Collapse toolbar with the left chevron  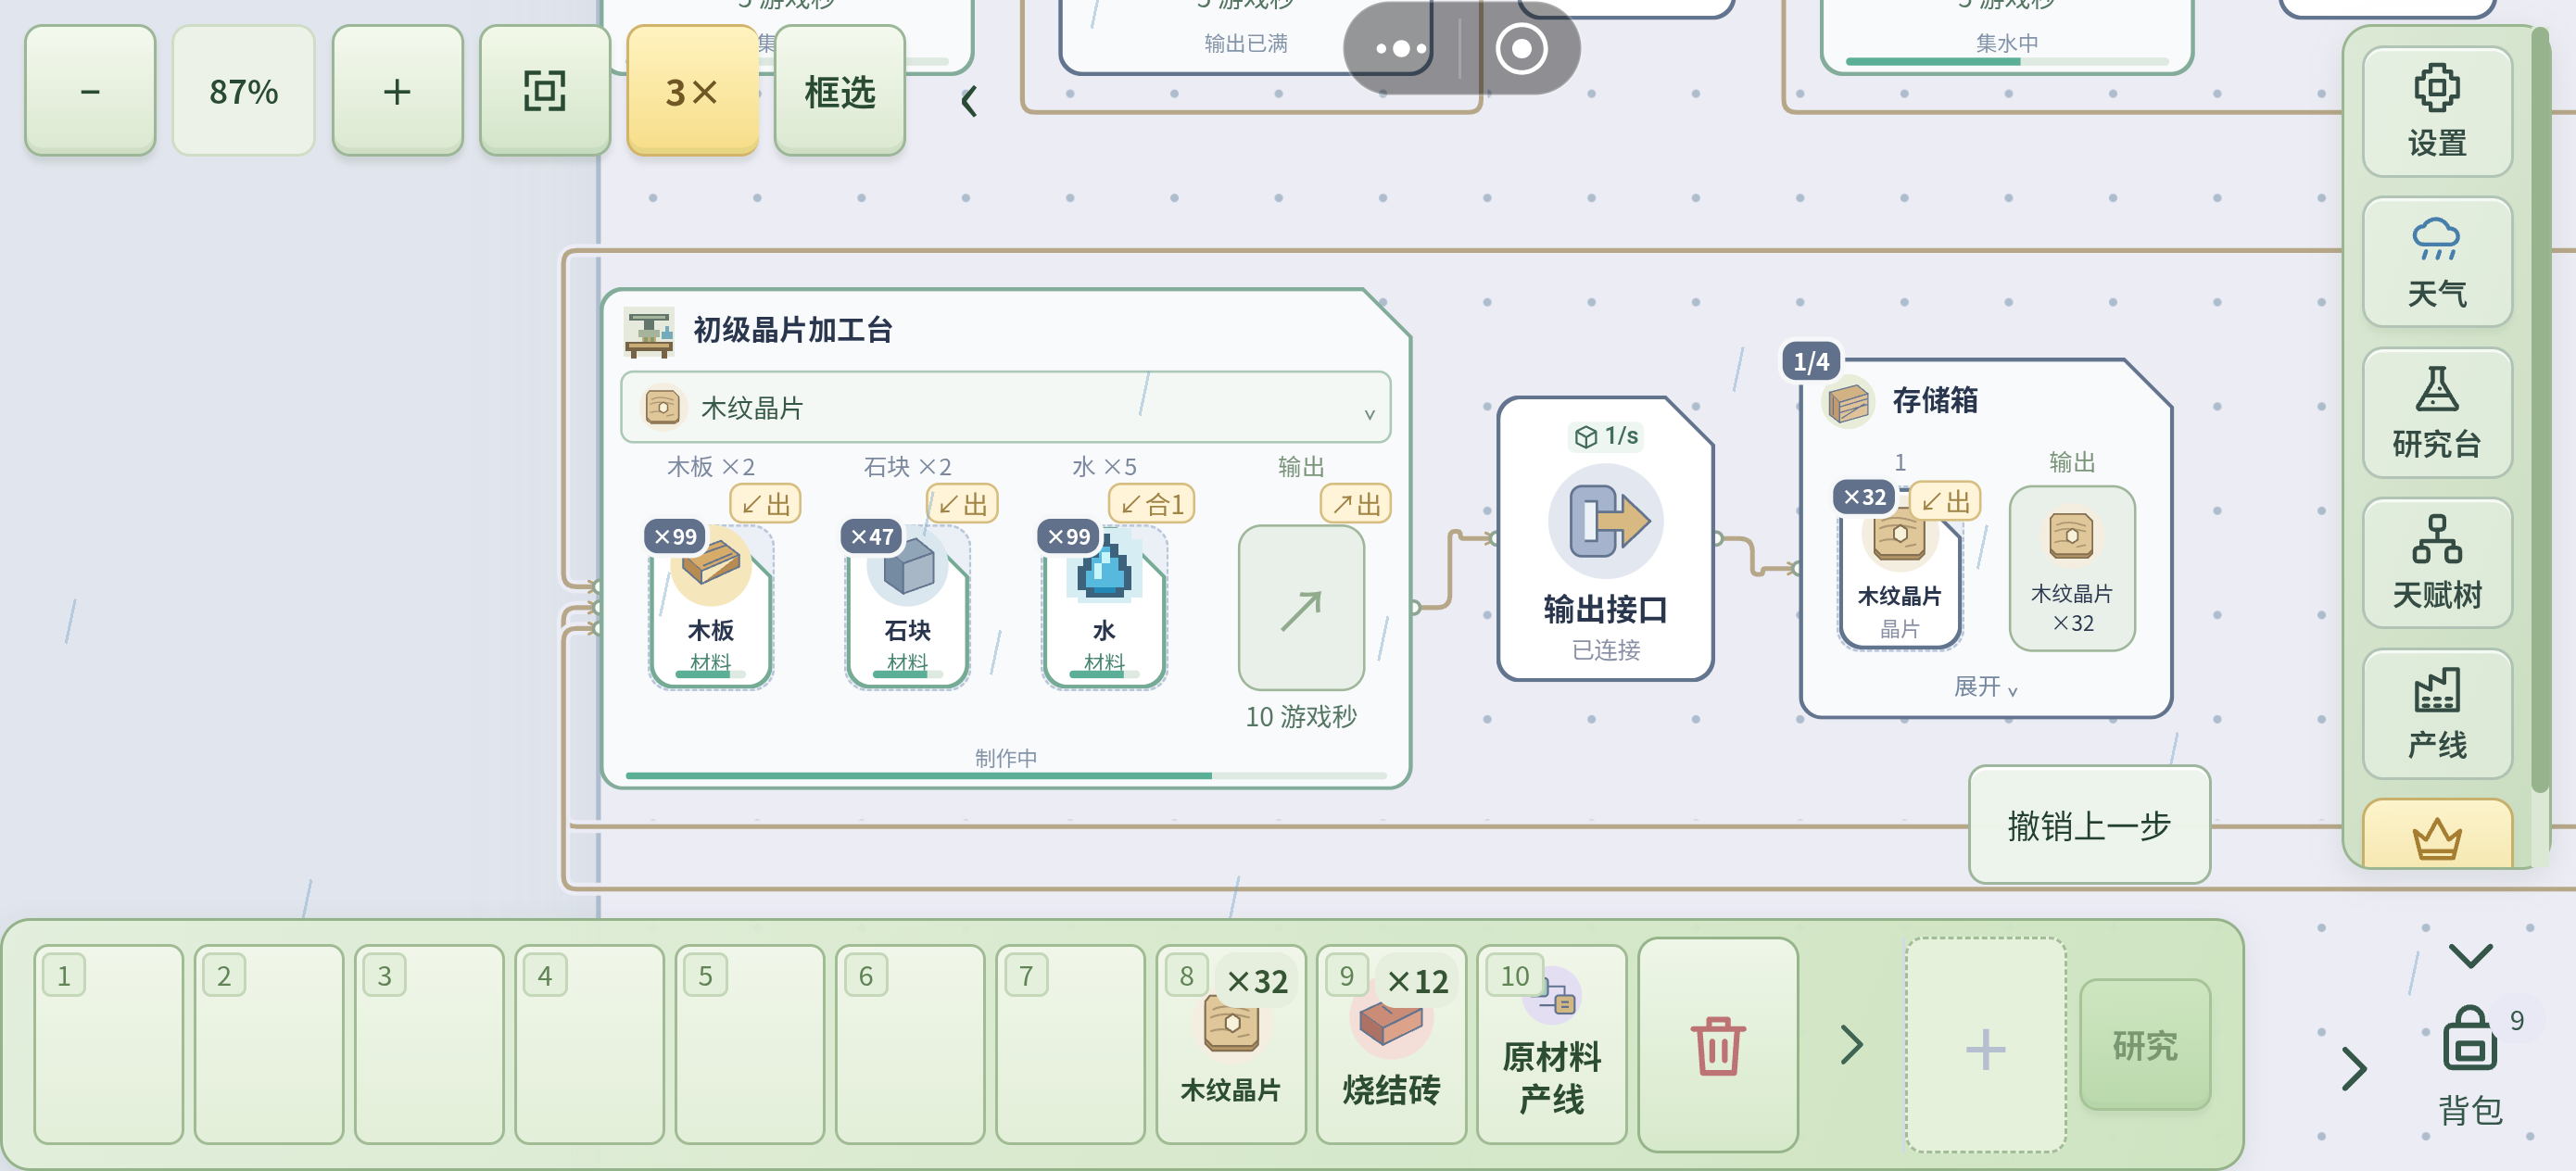pos(969,101)
